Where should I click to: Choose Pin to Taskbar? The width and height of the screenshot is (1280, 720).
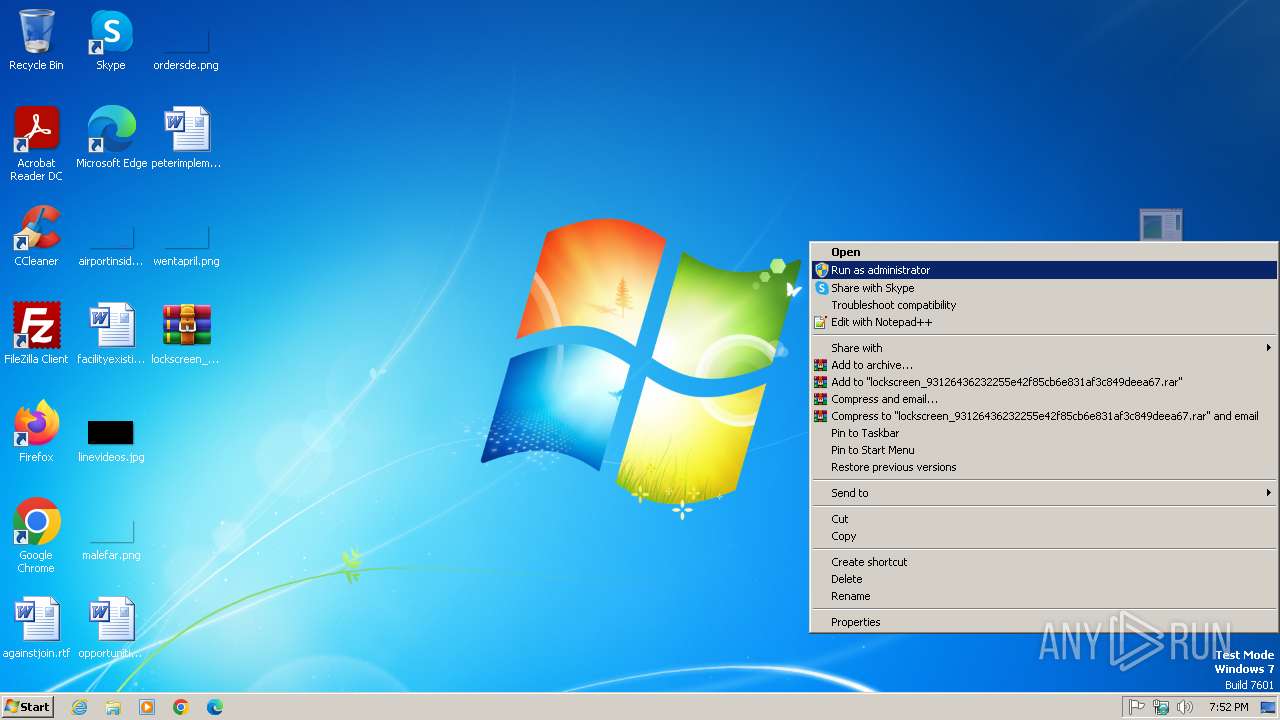[x=1043, y=433]
